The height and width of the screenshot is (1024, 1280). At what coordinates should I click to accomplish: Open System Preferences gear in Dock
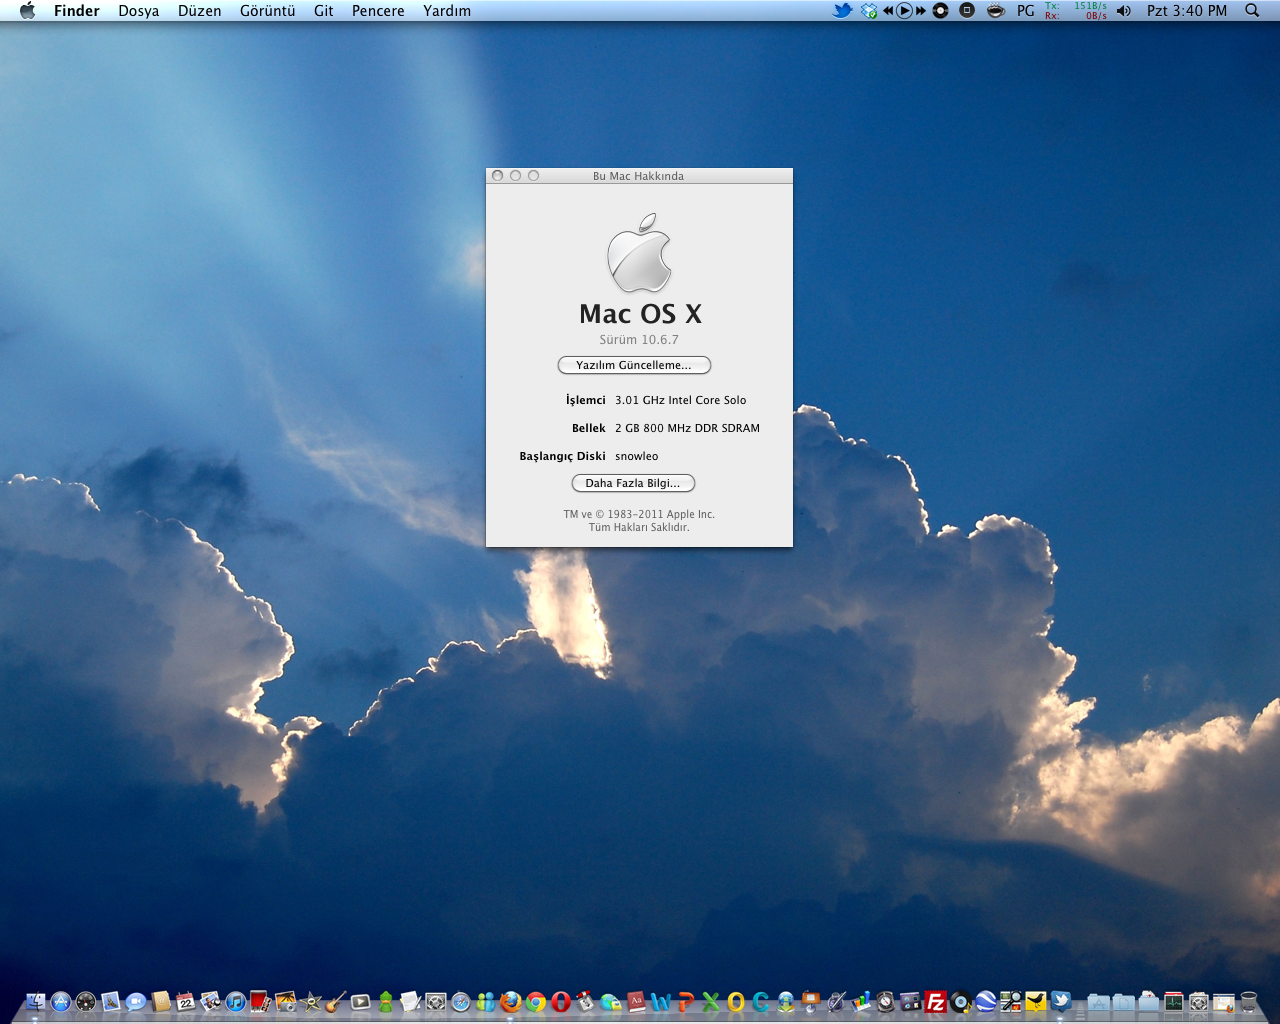pyautogui.click(x=436, y=1001)
